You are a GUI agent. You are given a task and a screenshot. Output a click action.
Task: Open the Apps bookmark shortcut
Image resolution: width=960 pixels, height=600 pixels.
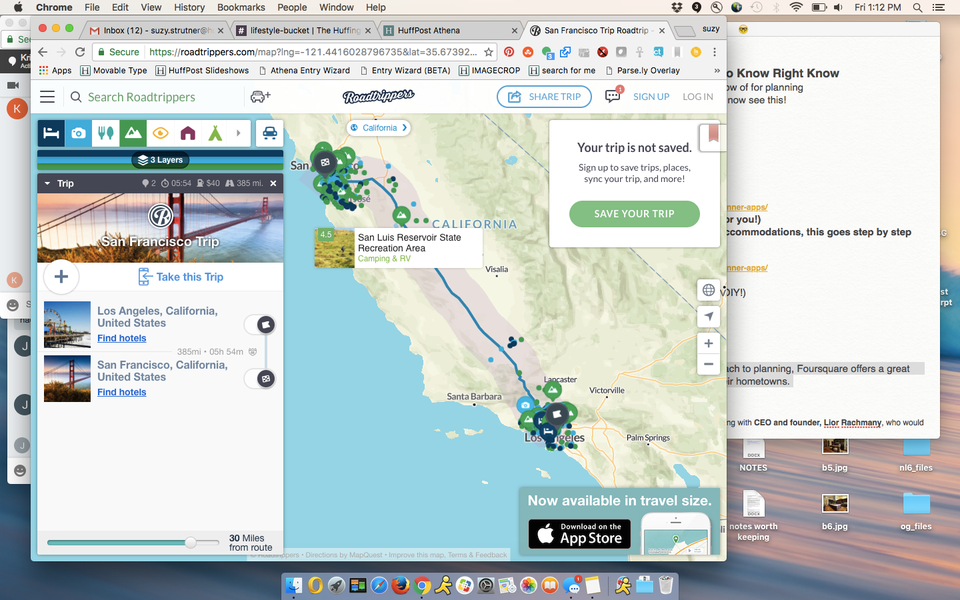coord(55,70)
